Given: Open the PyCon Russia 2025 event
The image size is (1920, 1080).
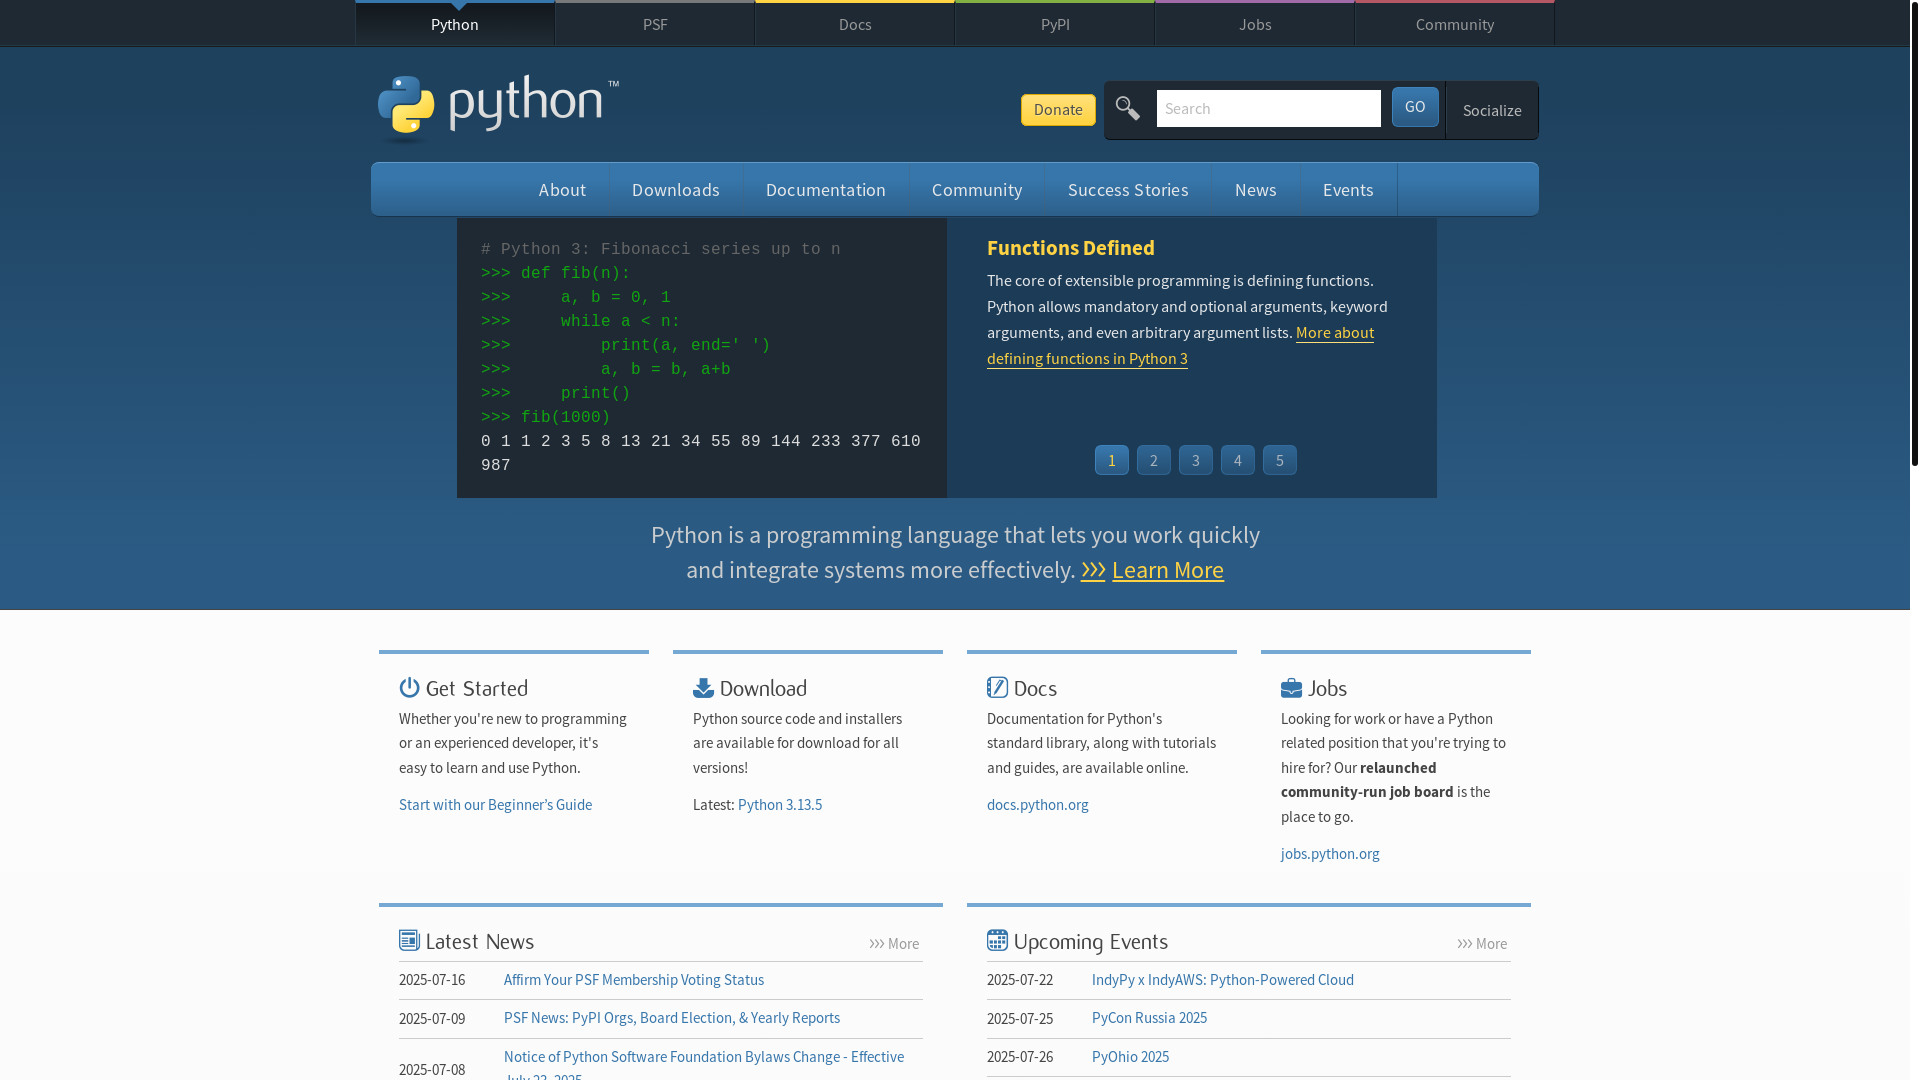Looking at the screenshot, I should pyautogui.click(x=1149, y=1018).
